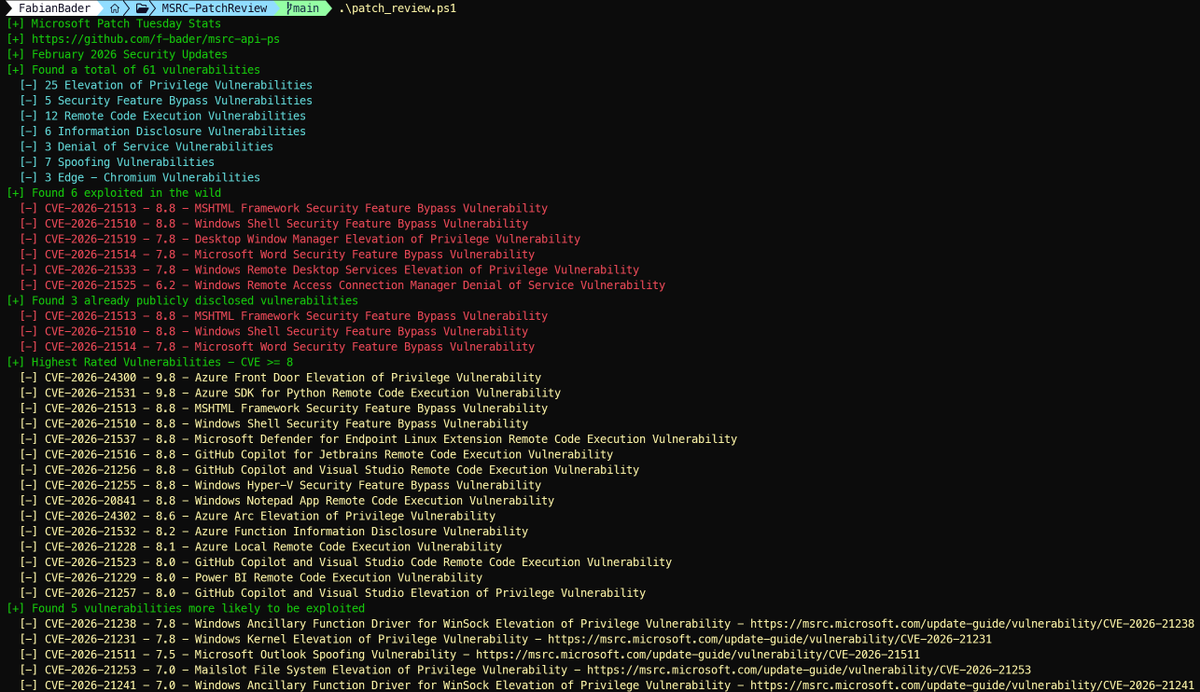The image size is (1200, 692).
Task: Select '3 Denial of Service Vulnerabilities' row
Action: [146, 146]
